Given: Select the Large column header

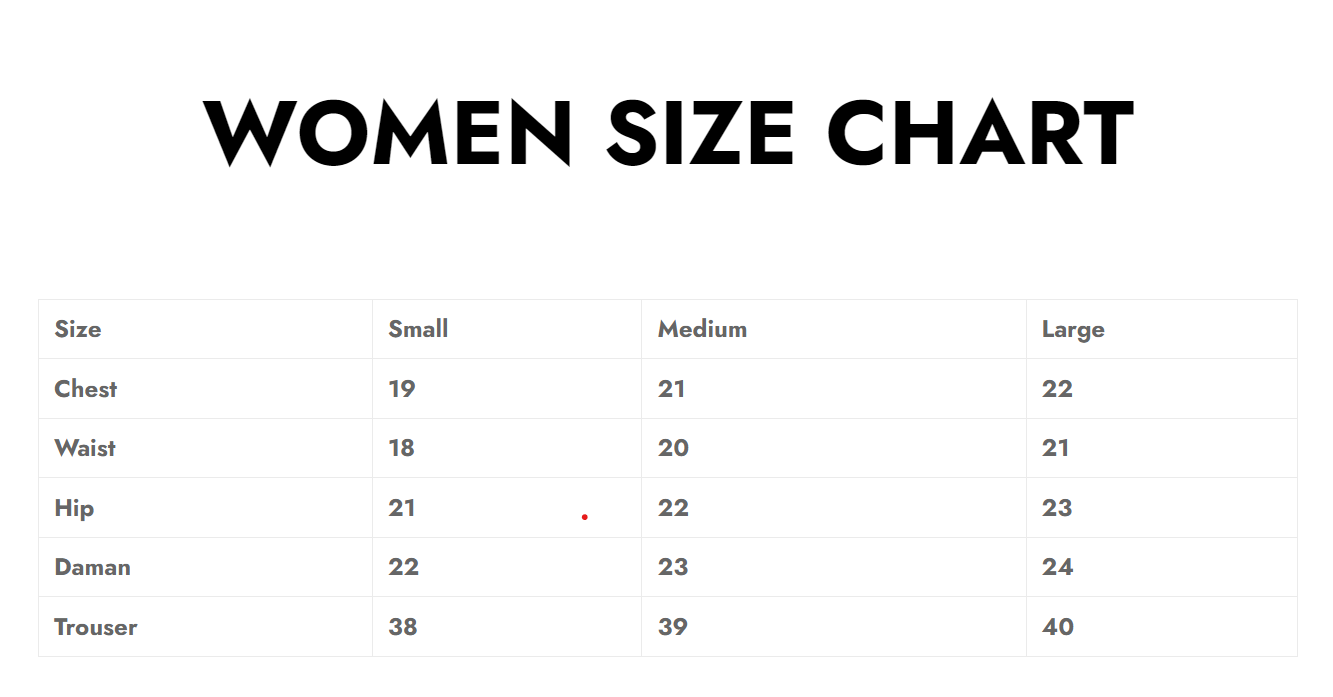Looking at the screenshot, I should (1073, 329).
